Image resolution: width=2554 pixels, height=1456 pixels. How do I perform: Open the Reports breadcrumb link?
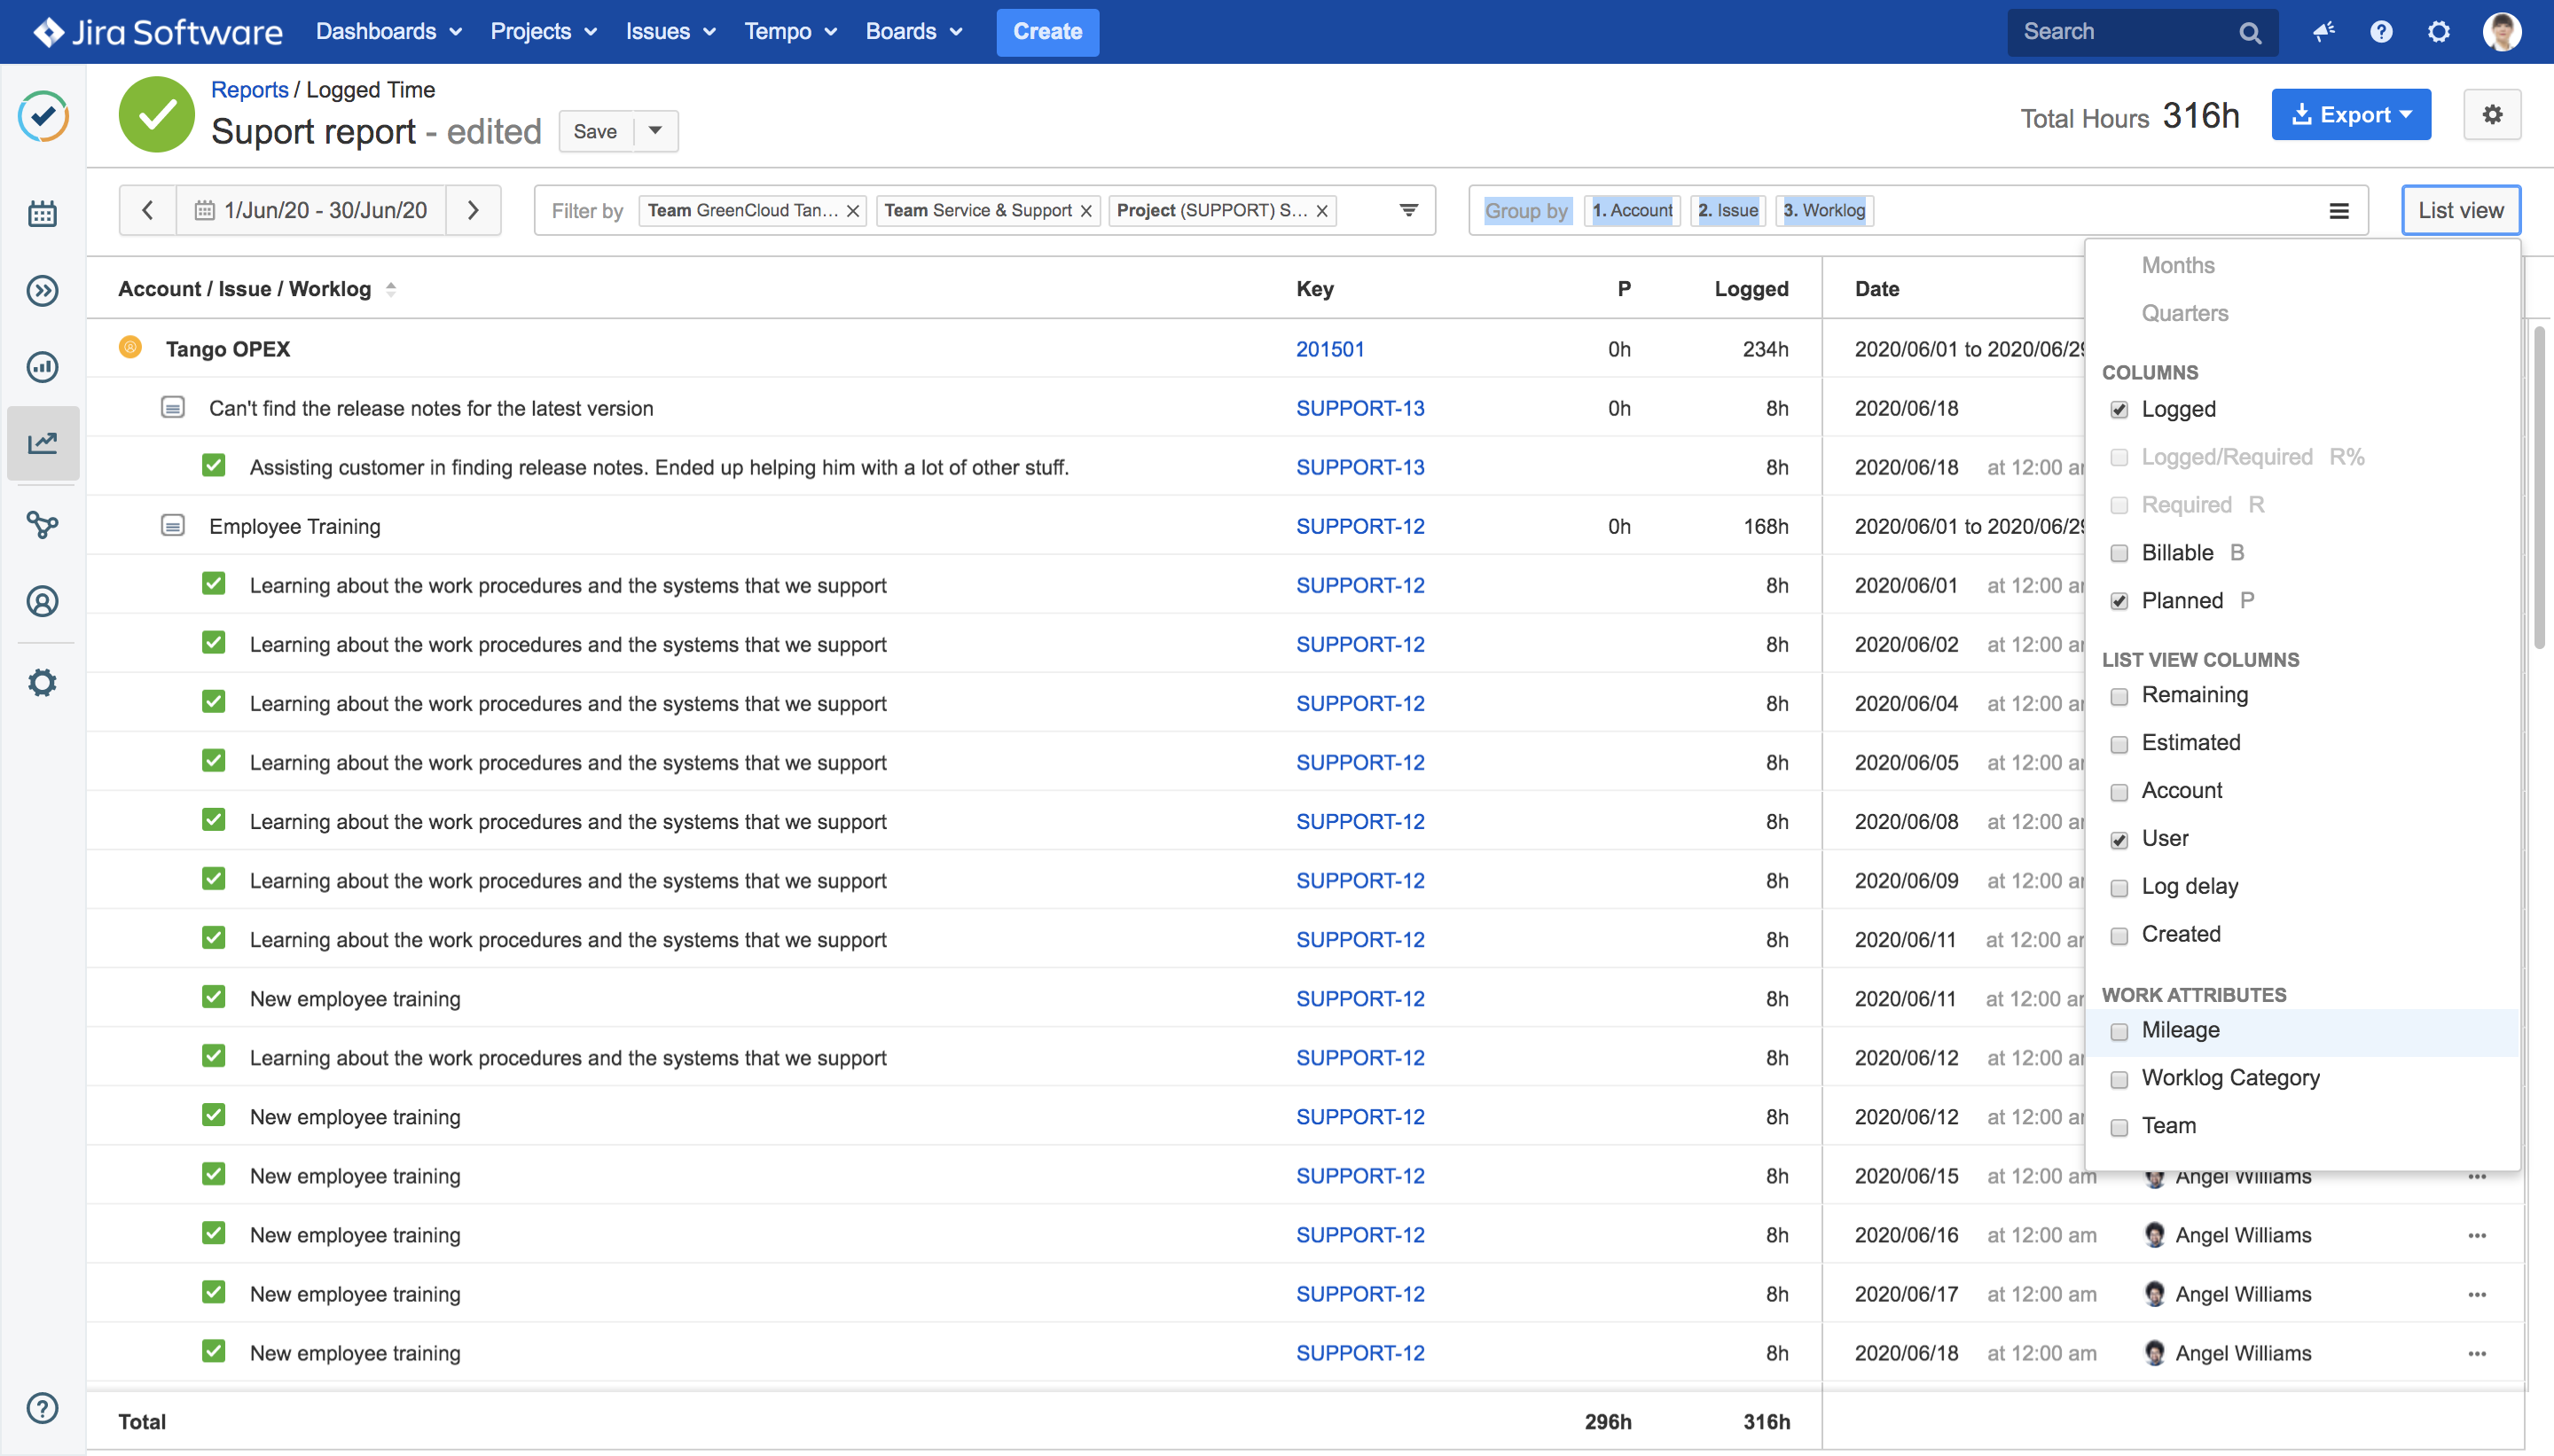pyautogui.click(x=249, y=90)
